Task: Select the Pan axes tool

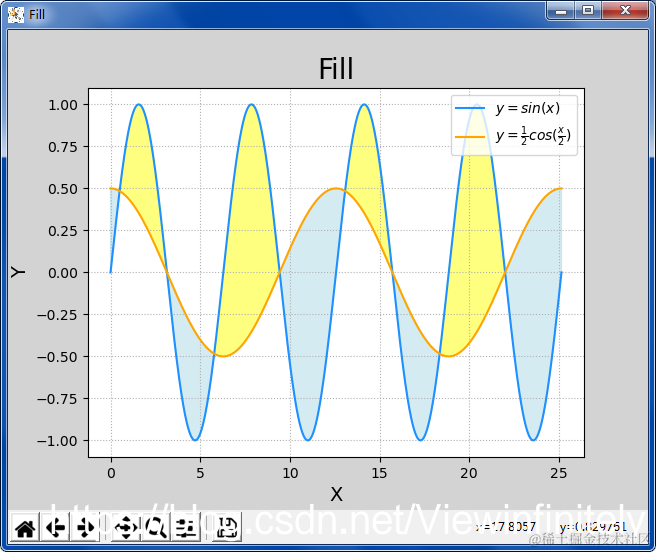Action: 126,528
